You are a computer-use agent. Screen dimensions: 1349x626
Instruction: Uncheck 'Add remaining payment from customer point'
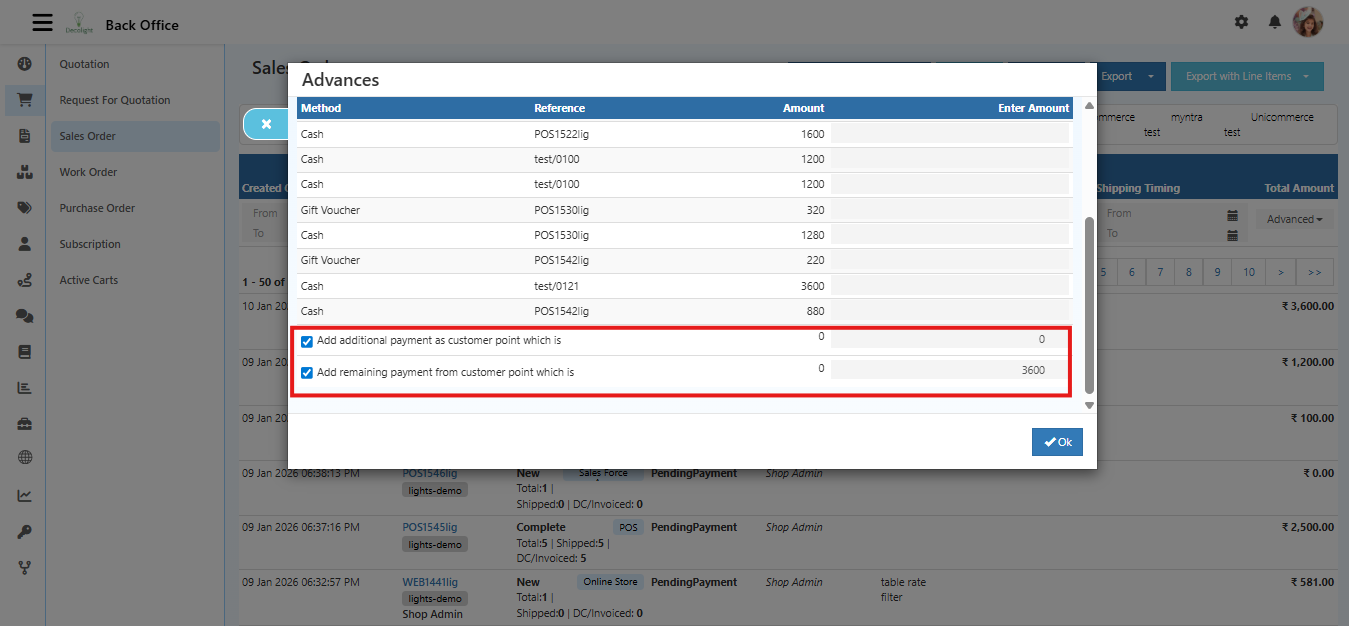tap(307, 373)
